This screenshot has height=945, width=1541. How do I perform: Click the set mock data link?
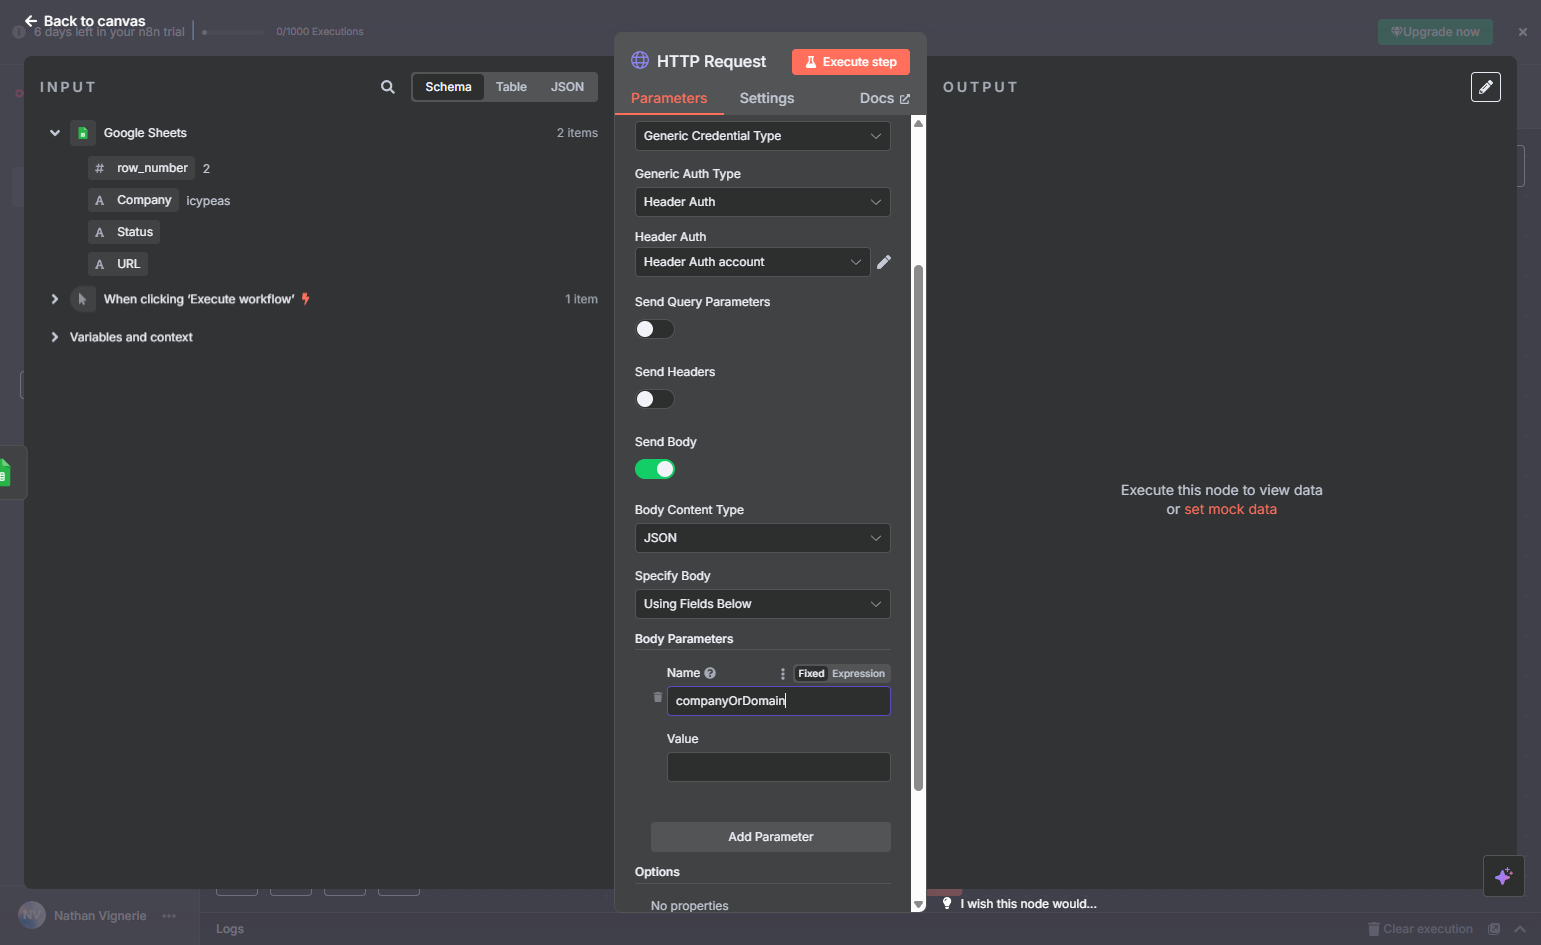pyautogui.click(x=1230, y=509)
